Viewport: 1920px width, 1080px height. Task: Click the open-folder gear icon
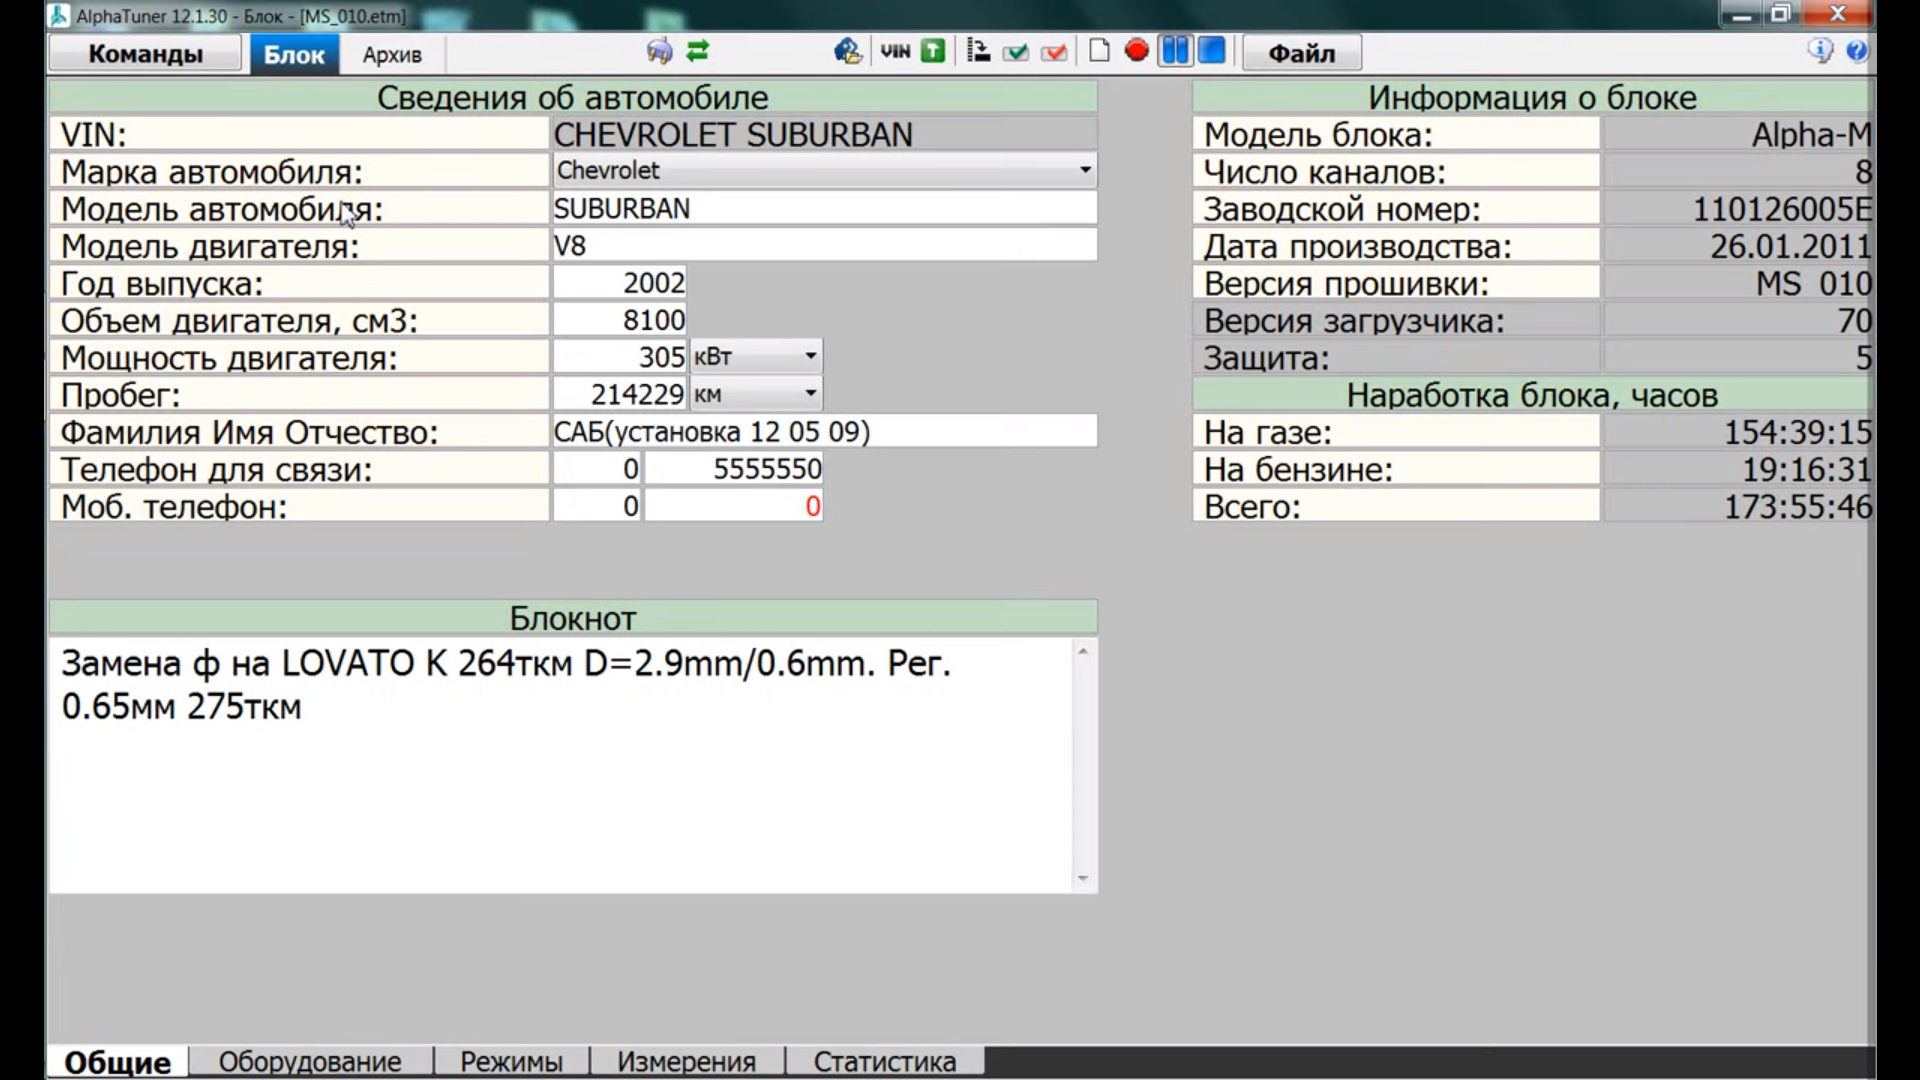tap(848, 51)
